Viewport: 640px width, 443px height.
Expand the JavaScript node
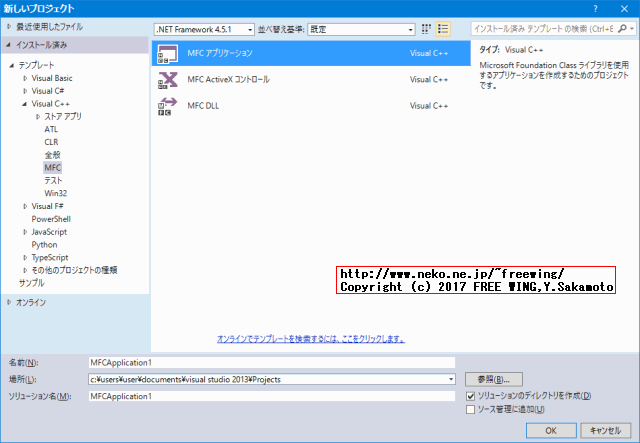[x=25, y=232]
